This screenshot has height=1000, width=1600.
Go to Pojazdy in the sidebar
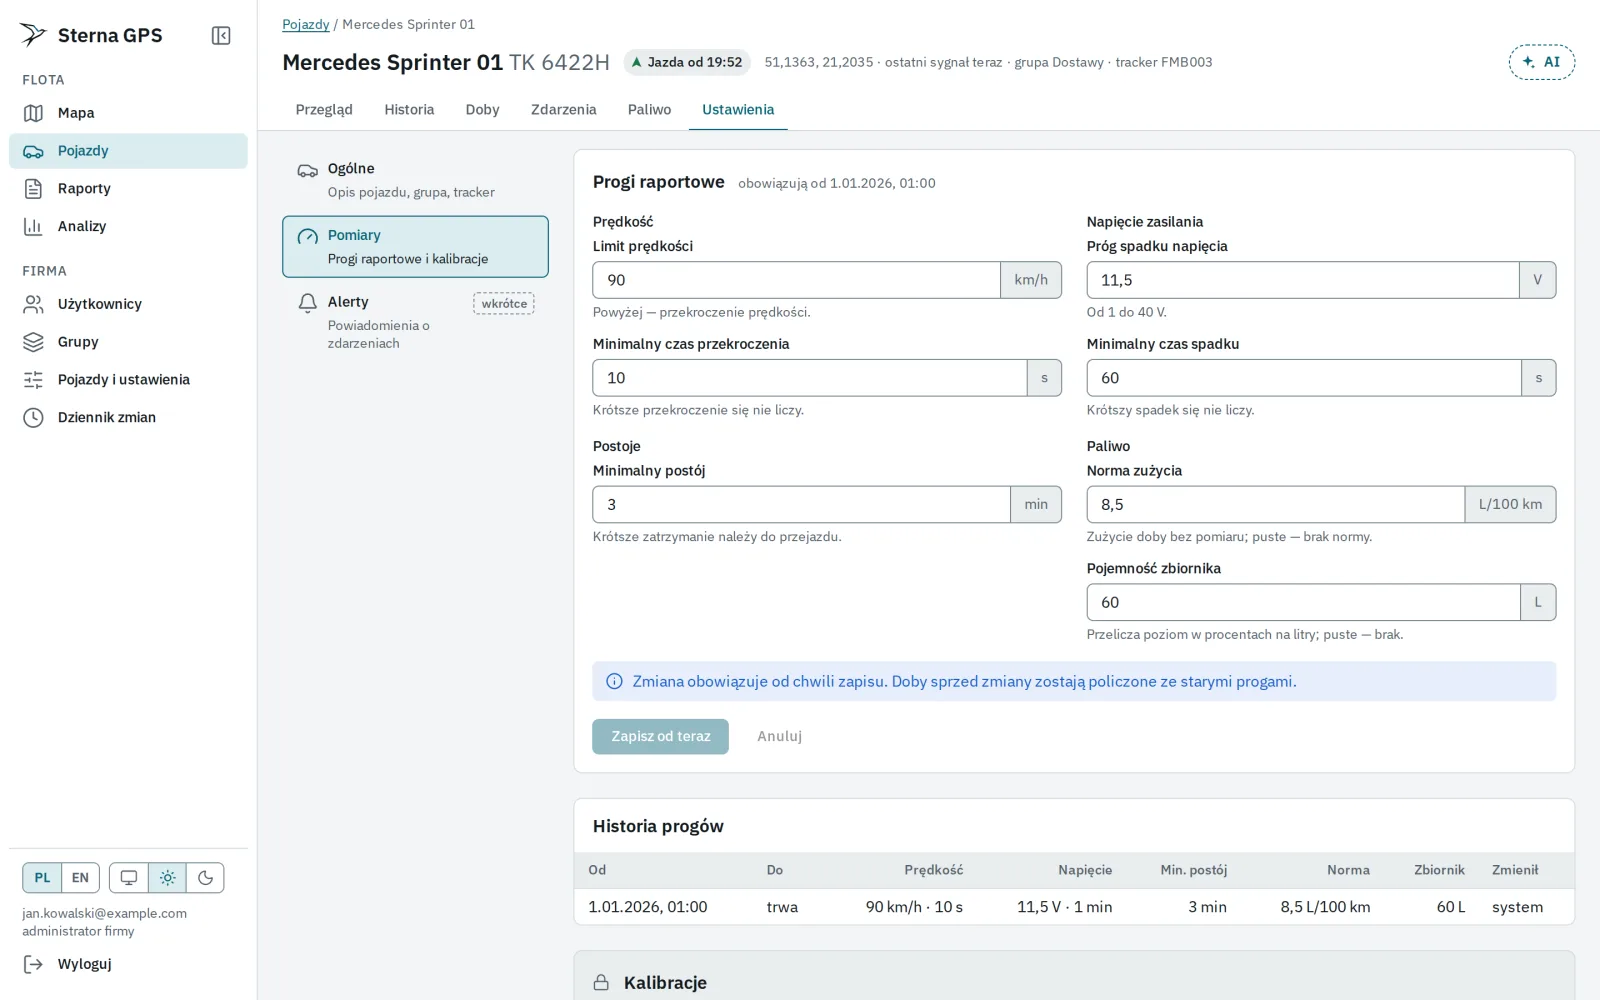[128, 151]
